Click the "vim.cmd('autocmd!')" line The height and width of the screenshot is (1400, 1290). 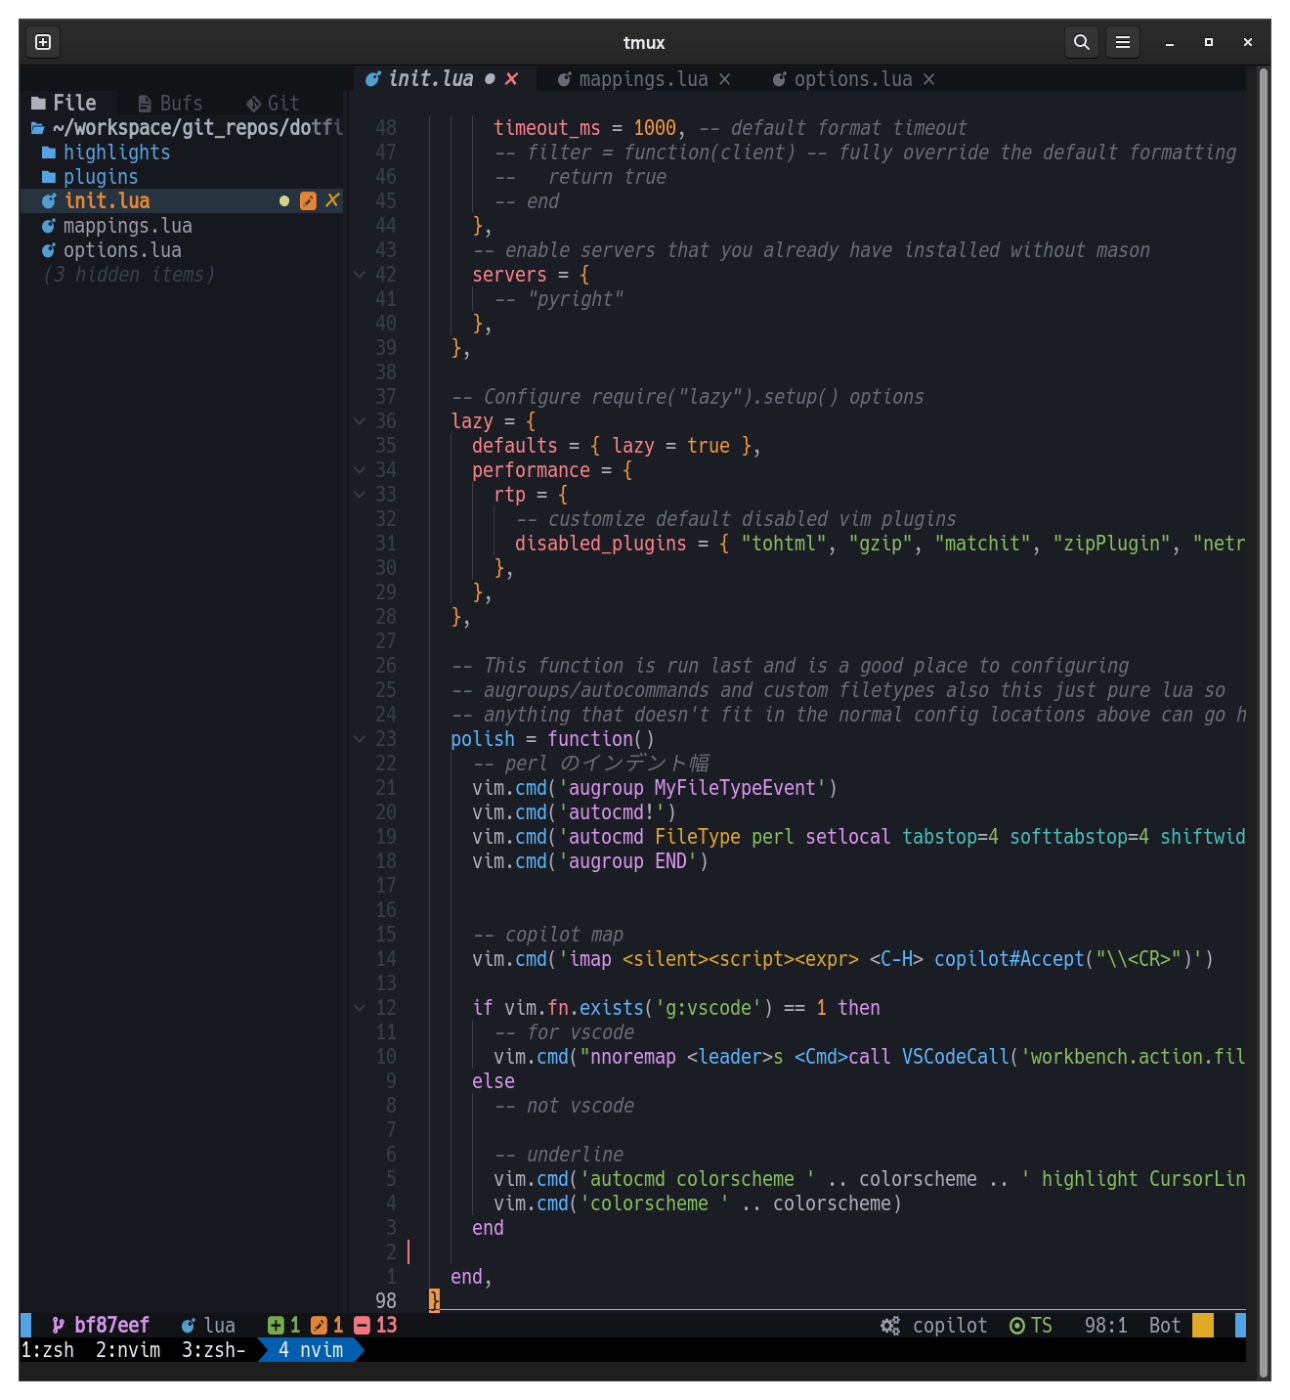pos(574,813)
